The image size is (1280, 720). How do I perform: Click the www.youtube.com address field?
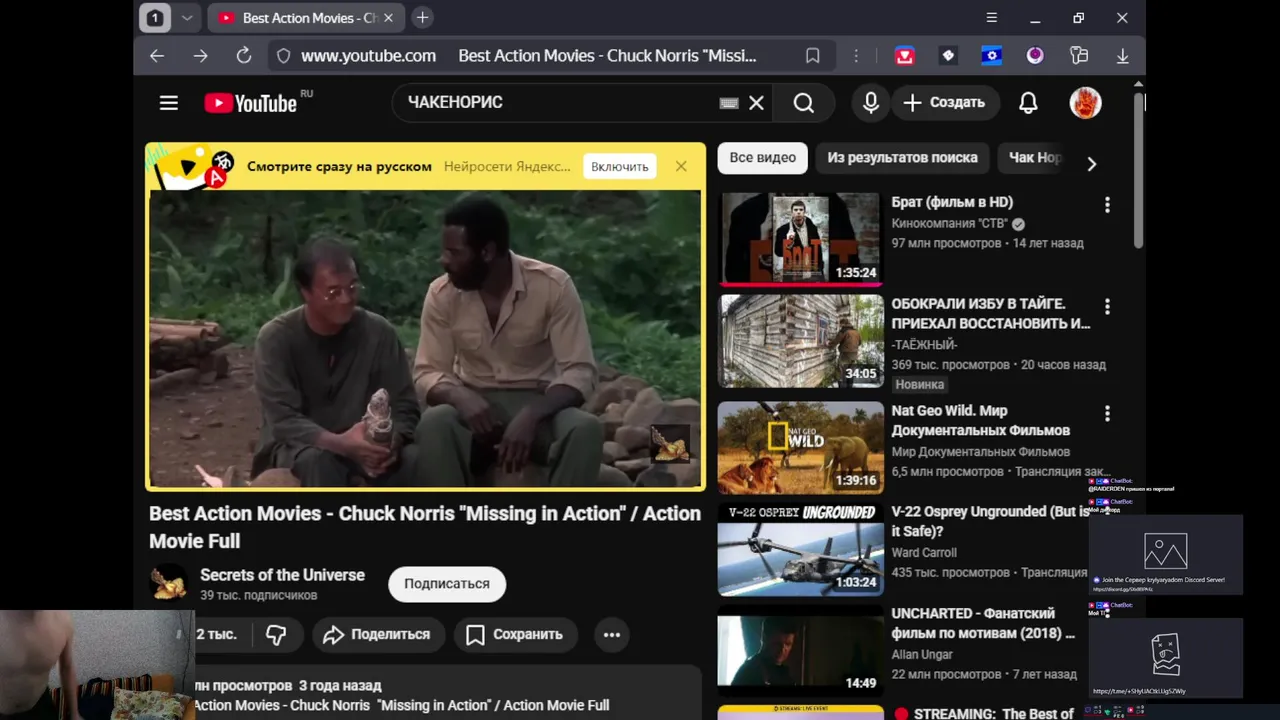[368, 56]
